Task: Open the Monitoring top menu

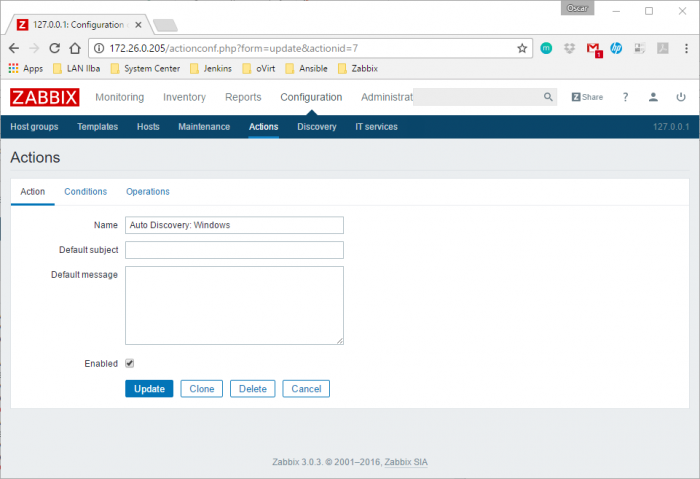Action: coord(120,97)
